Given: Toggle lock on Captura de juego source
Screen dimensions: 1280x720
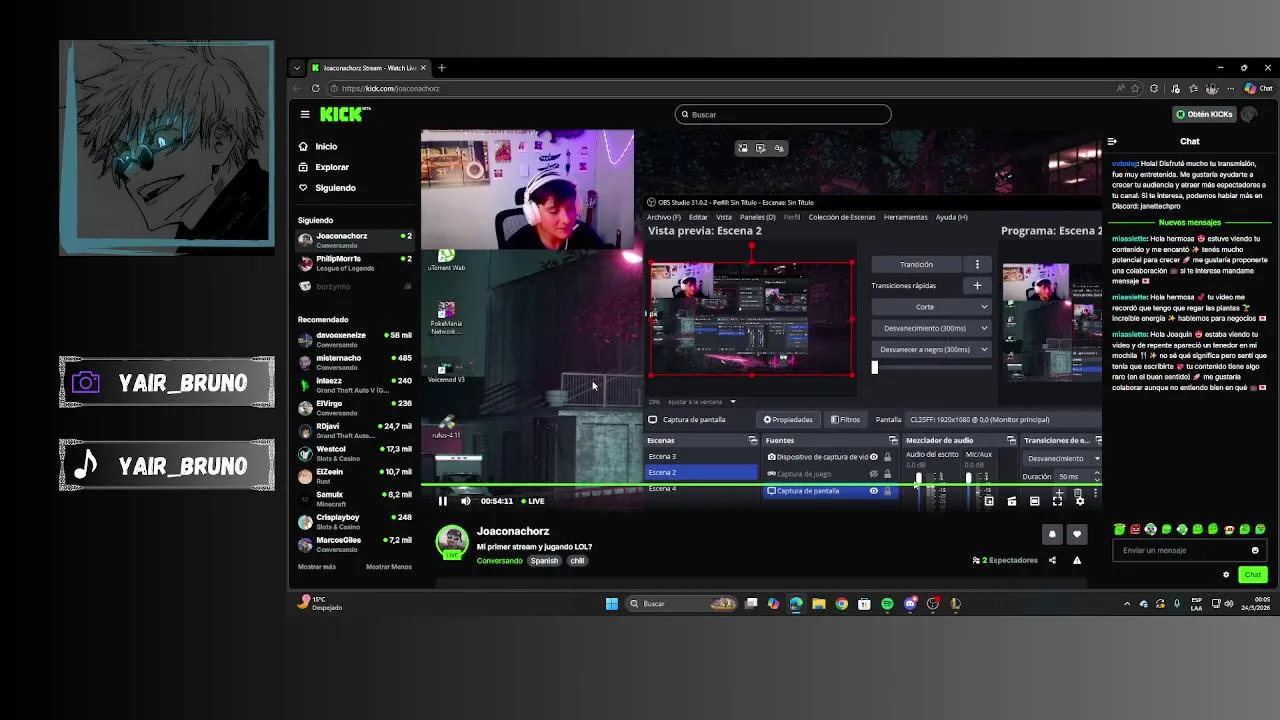Looking at the screenshot, I should (887, 474).
